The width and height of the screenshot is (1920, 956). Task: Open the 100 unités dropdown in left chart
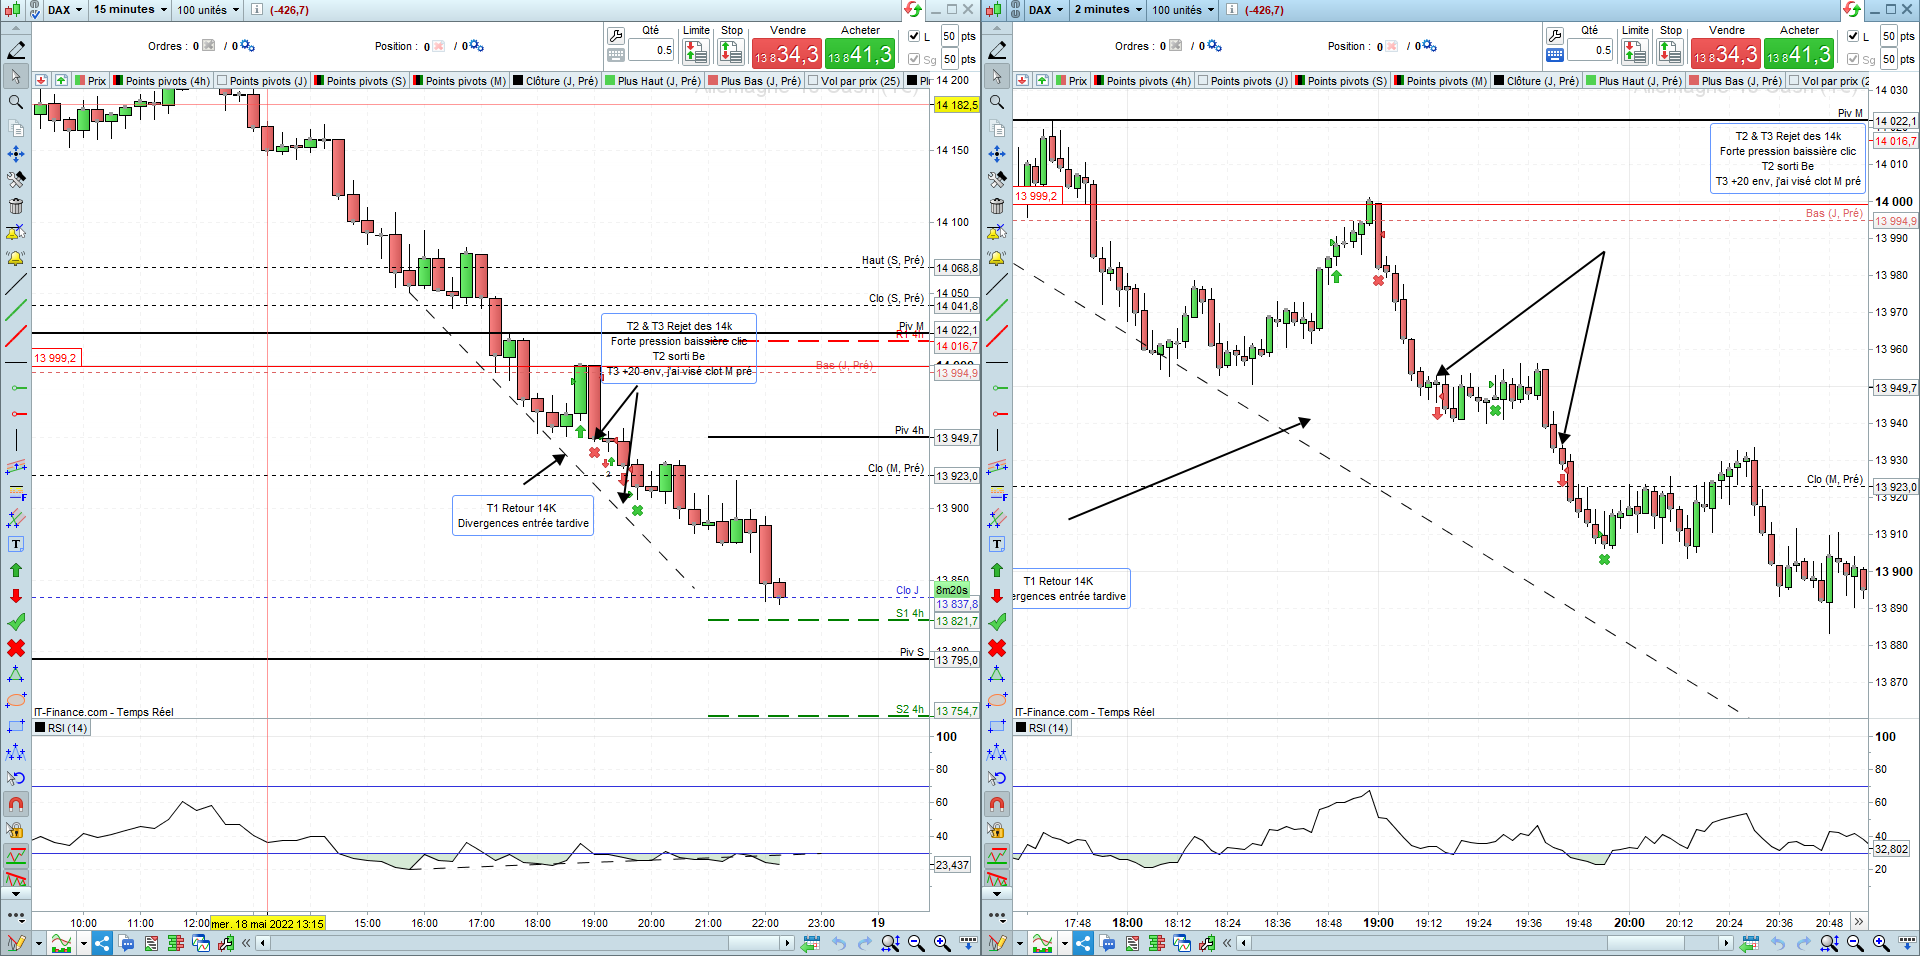point(208,10)
